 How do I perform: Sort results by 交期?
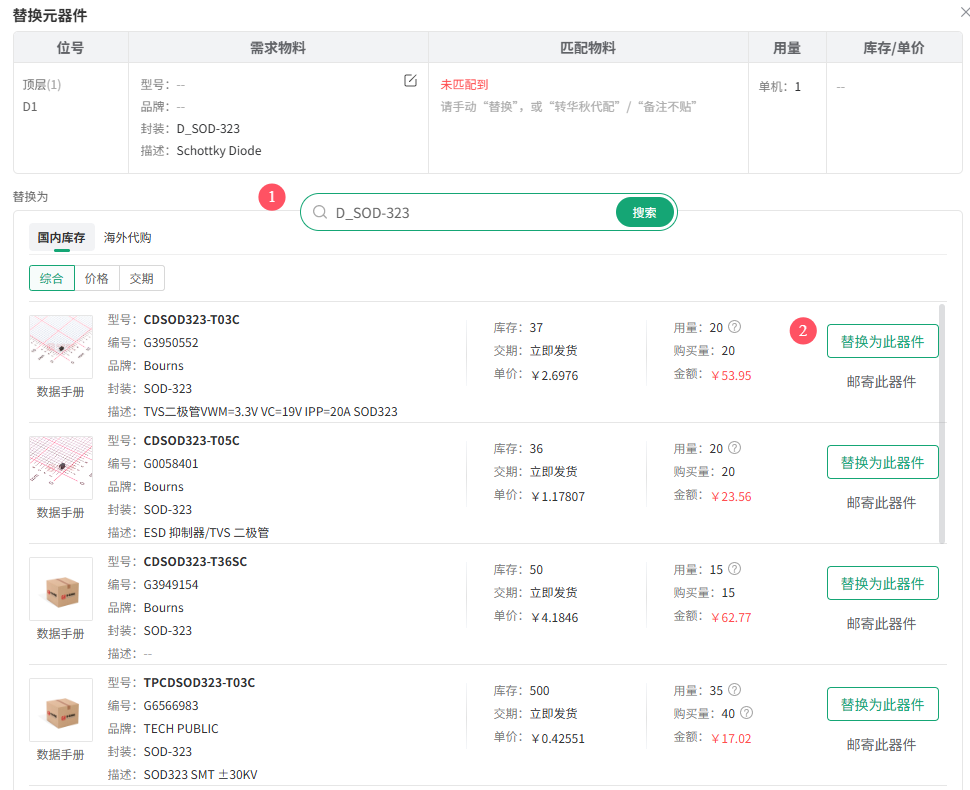pos(142,278)
